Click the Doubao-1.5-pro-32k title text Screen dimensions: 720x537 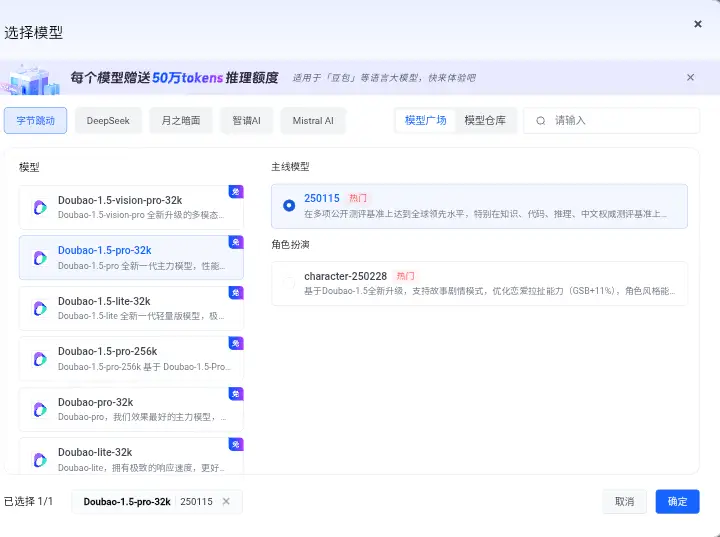coord(105,250)
